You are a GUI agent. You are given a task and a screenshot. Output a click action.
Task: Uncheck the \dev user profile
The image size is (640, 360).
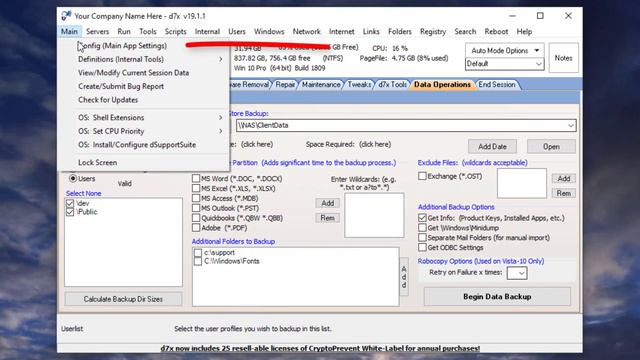tap(70, 203)
